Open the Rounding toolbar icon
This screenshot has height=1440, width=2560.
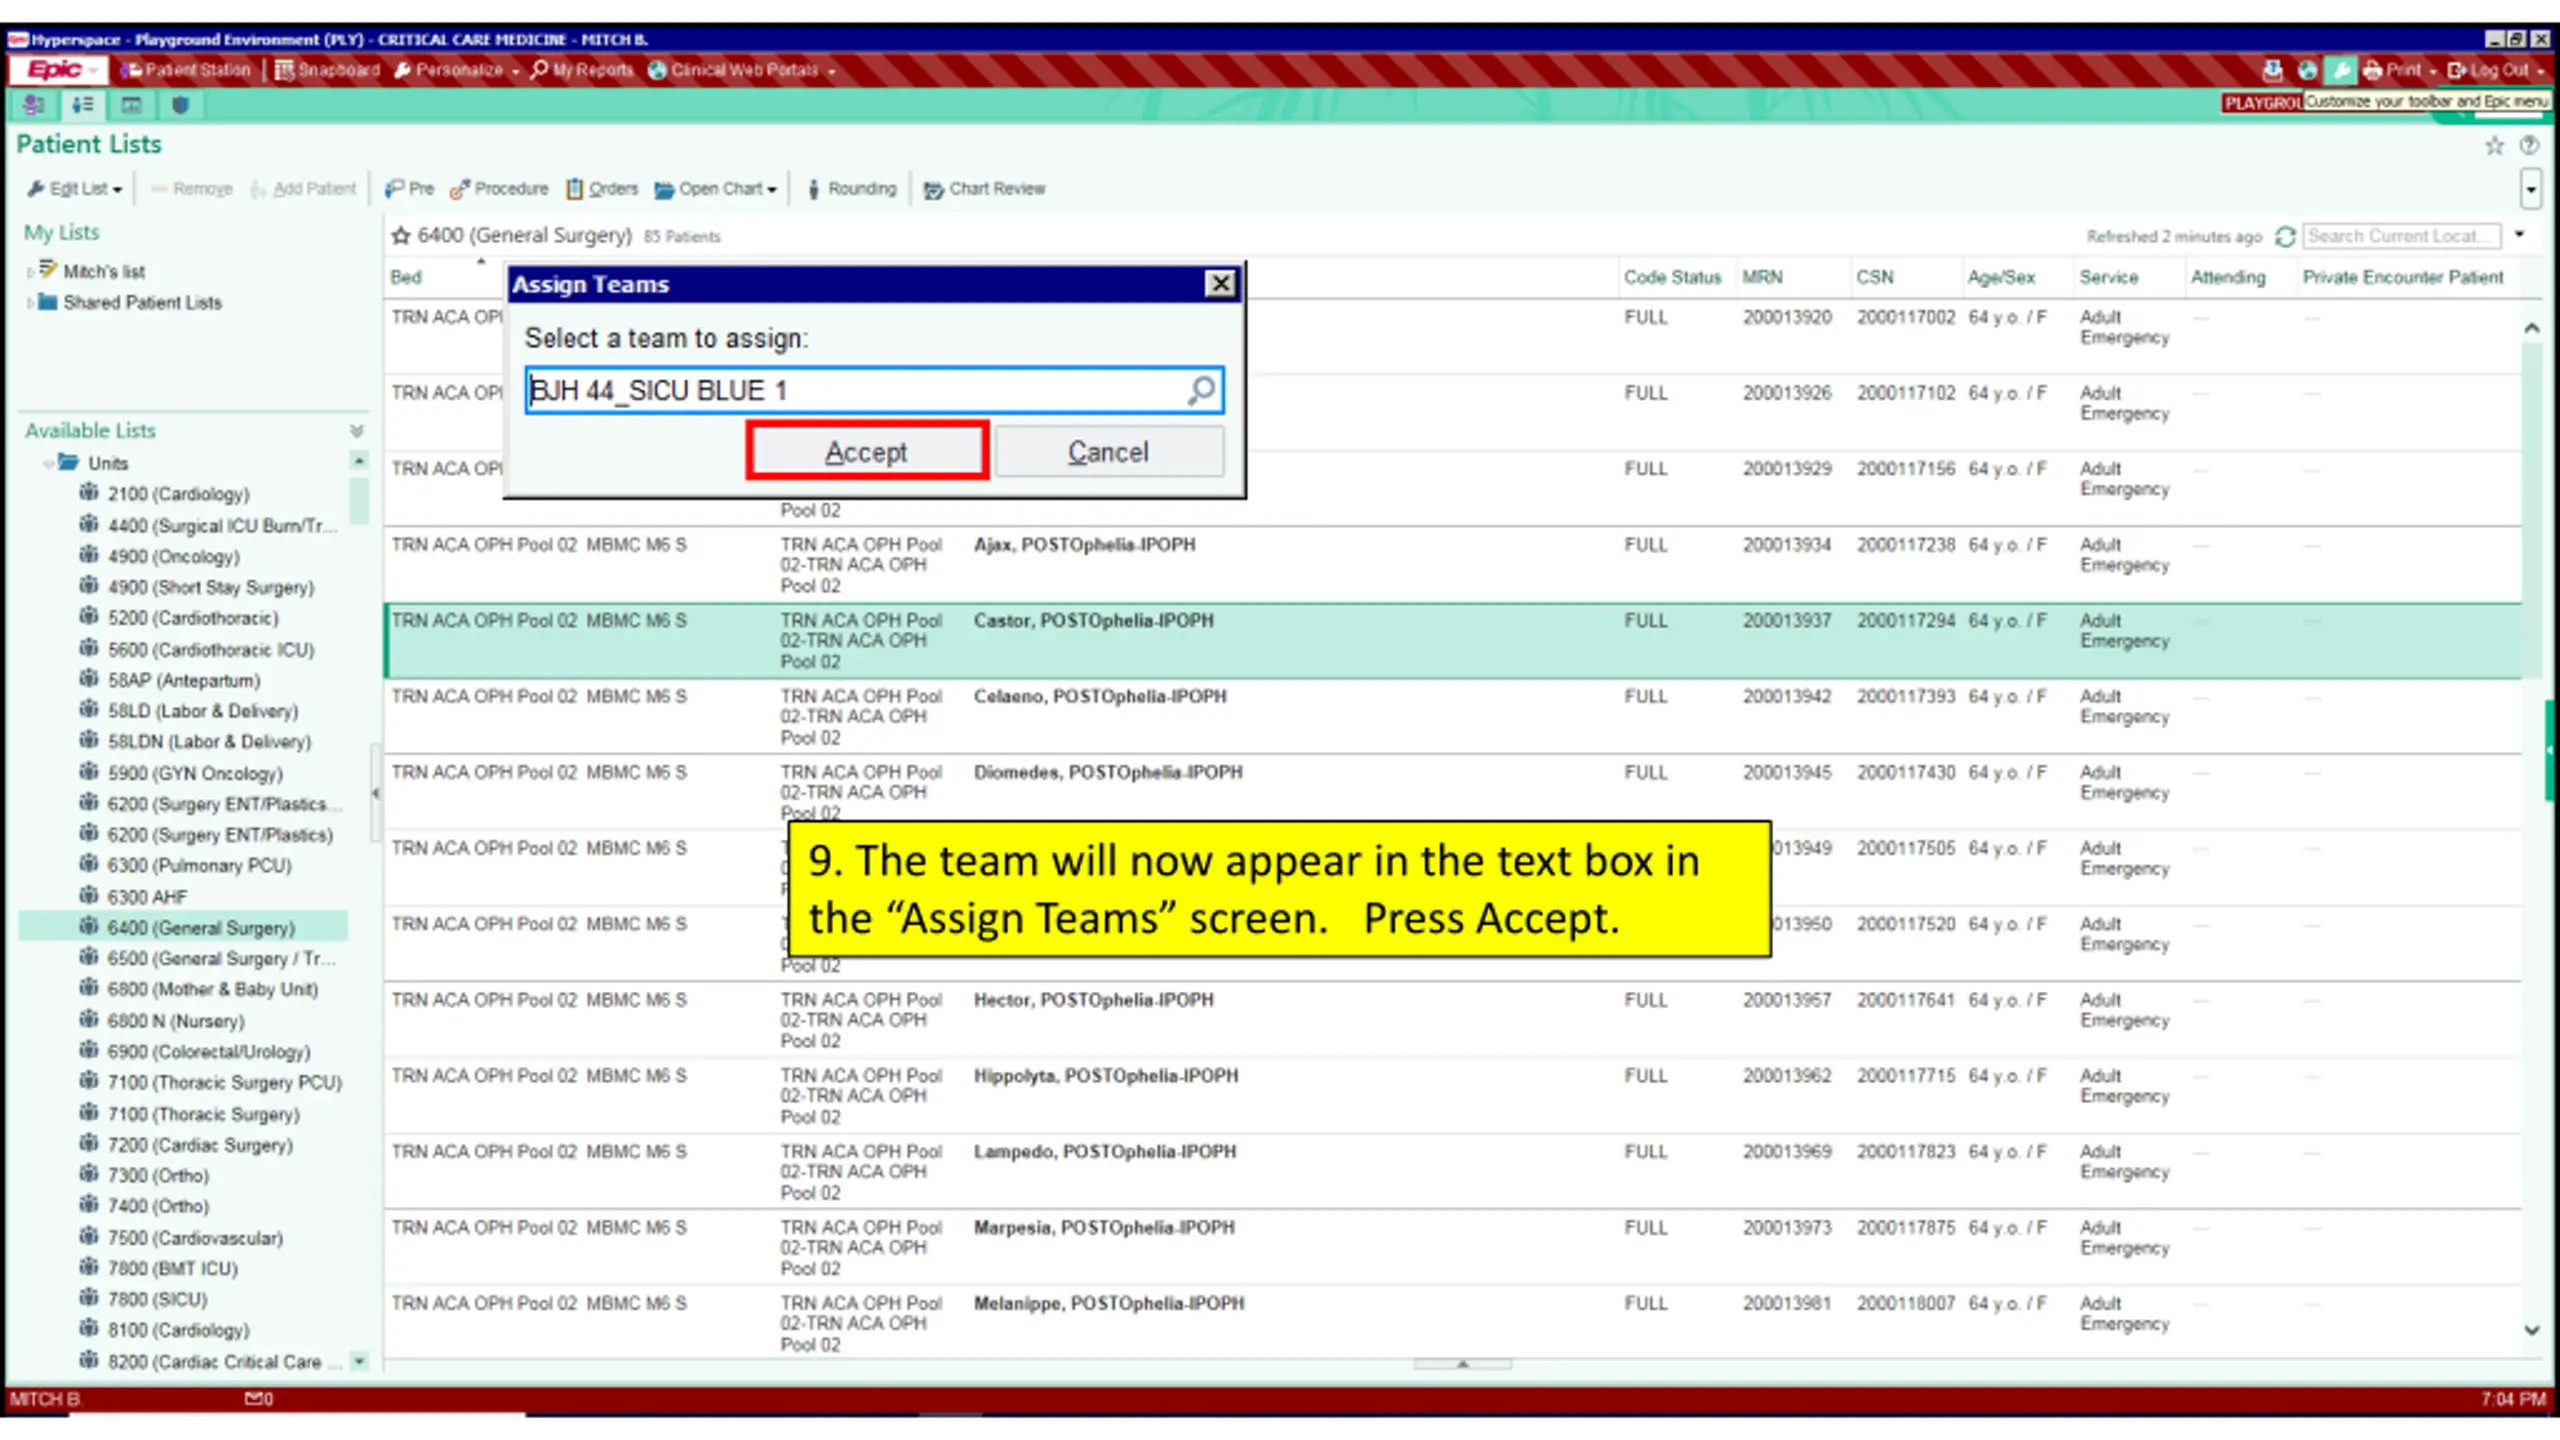pyautogui.click(x=852, y=189)
